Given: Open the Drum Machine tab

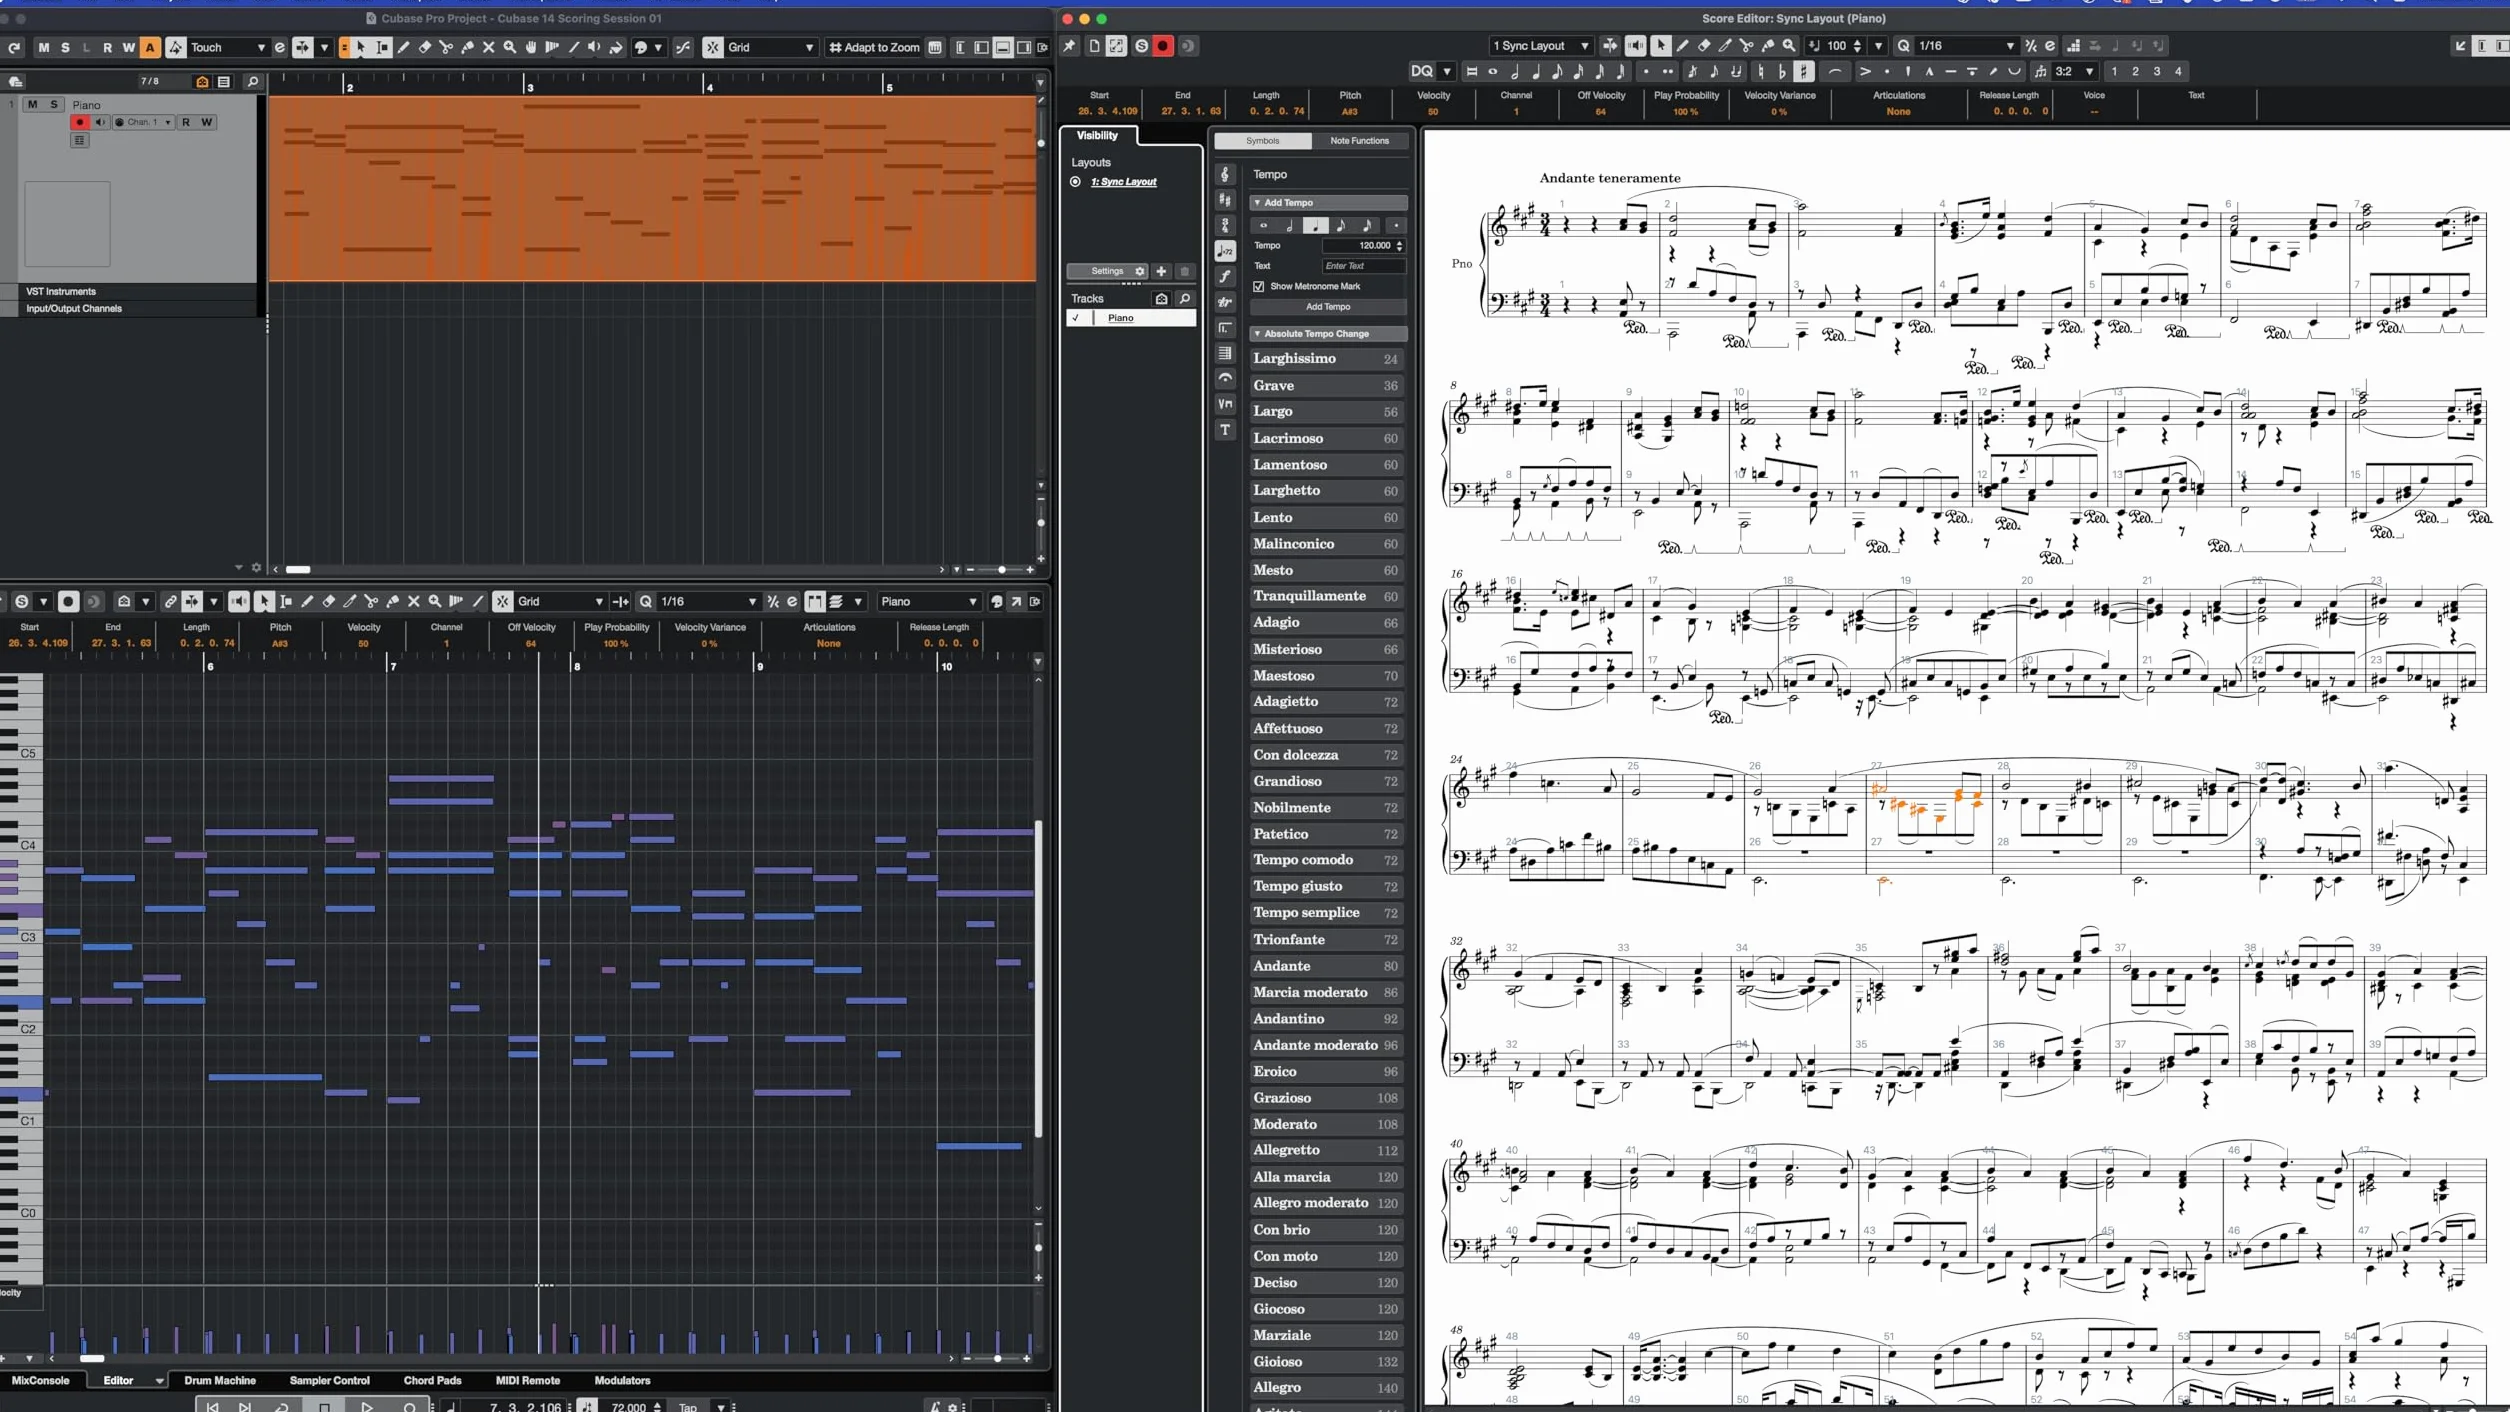Looking at the screenshot, I should [220, 1380].
